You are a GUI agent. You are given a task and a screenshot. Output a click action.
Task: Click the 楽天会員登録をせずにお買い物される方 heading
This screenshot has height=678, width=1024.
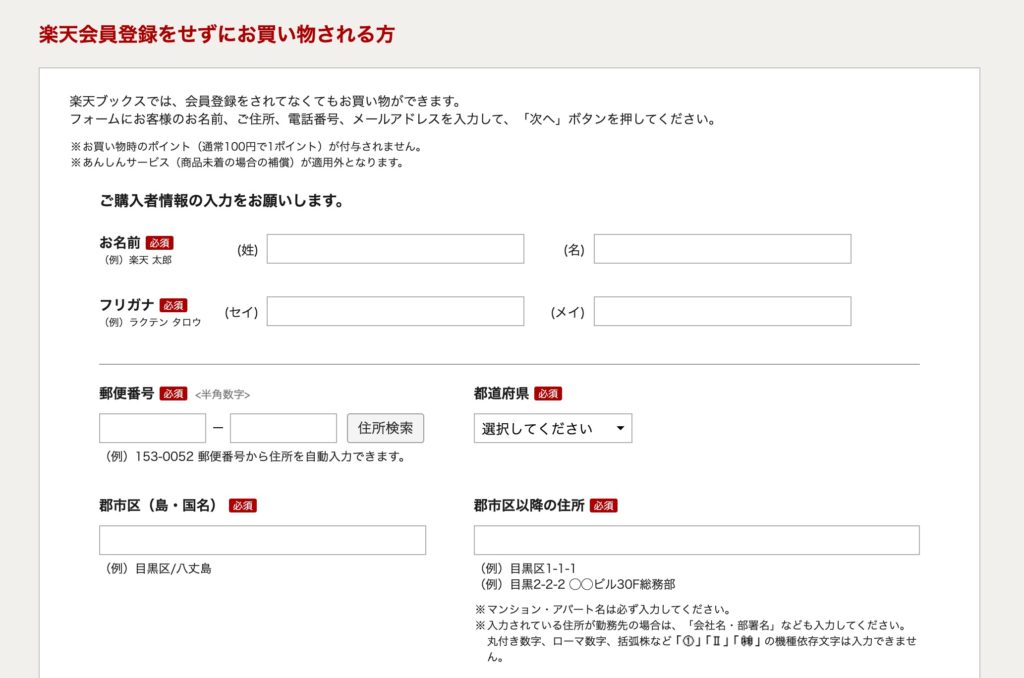[217, 34]
